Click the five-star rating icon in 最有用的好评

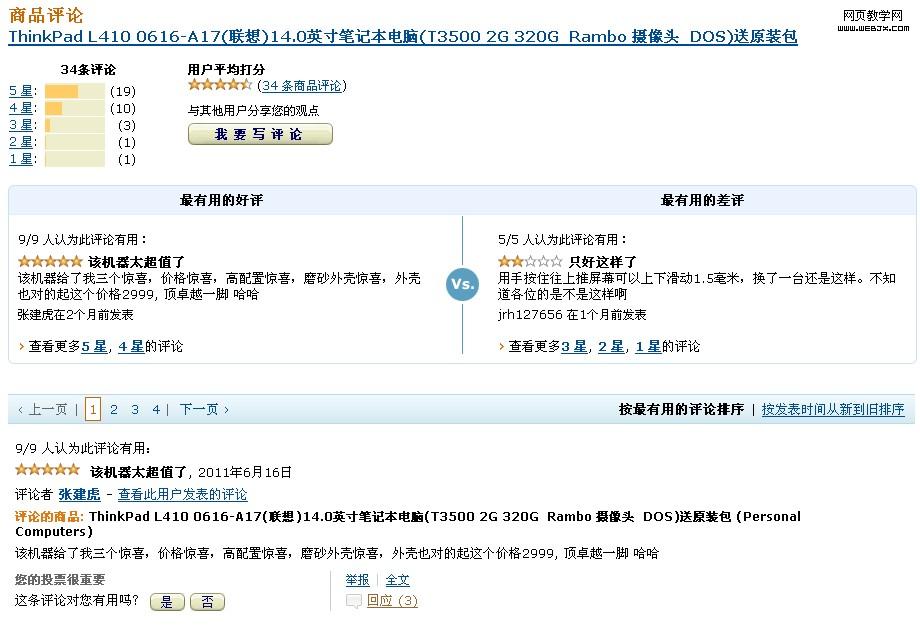point(50,262)
